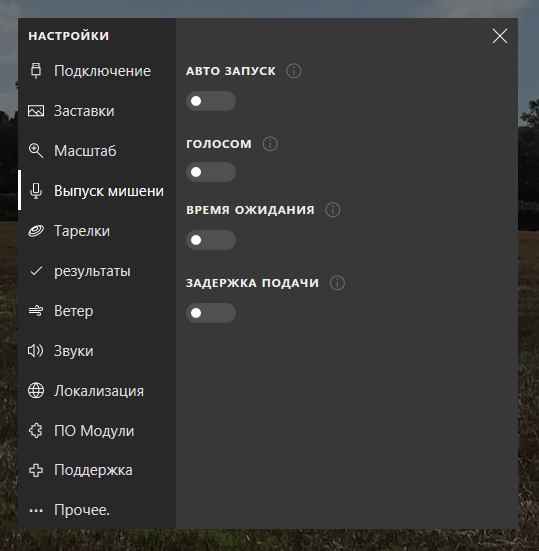The height and width of the screenshot is (551, 539).
Task: Click the ЗАДЕРЖКА ПОДАЧИ label
Action: click(x=252, y=283)
